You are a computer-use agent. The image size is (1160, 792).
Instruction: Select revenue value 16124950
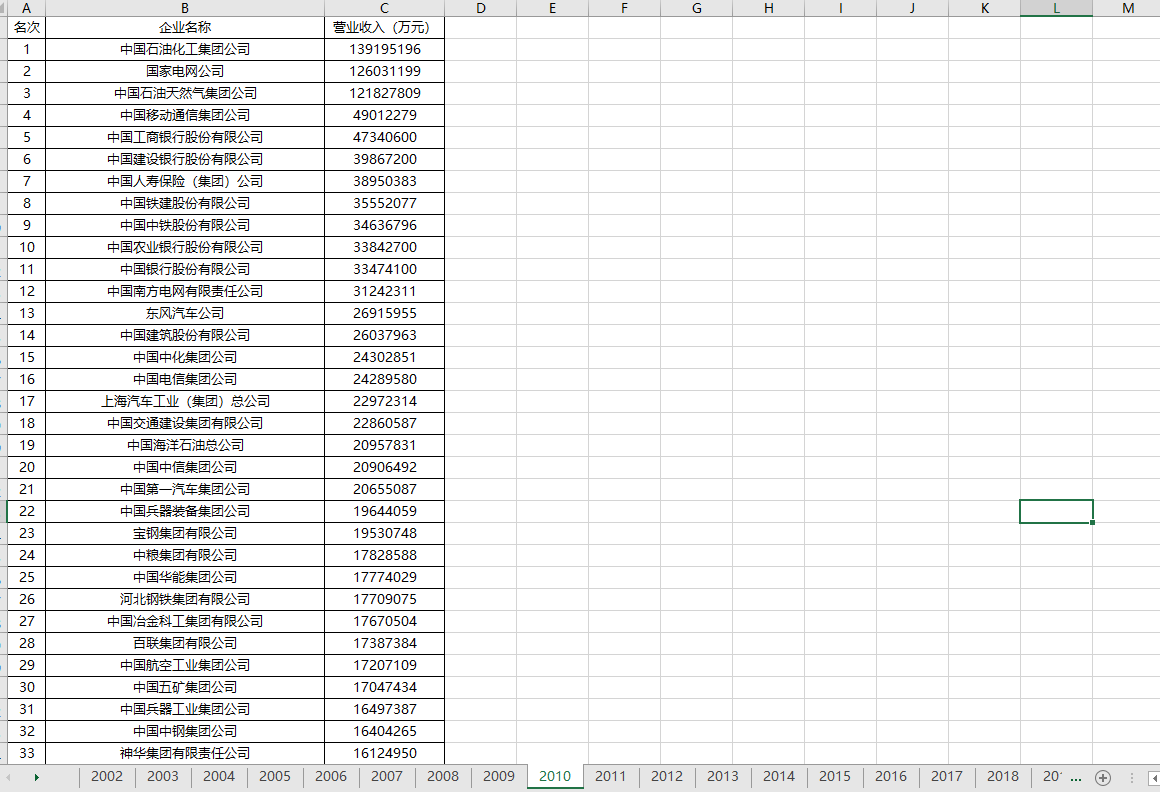pyautogui.click(x=385, y=754)
